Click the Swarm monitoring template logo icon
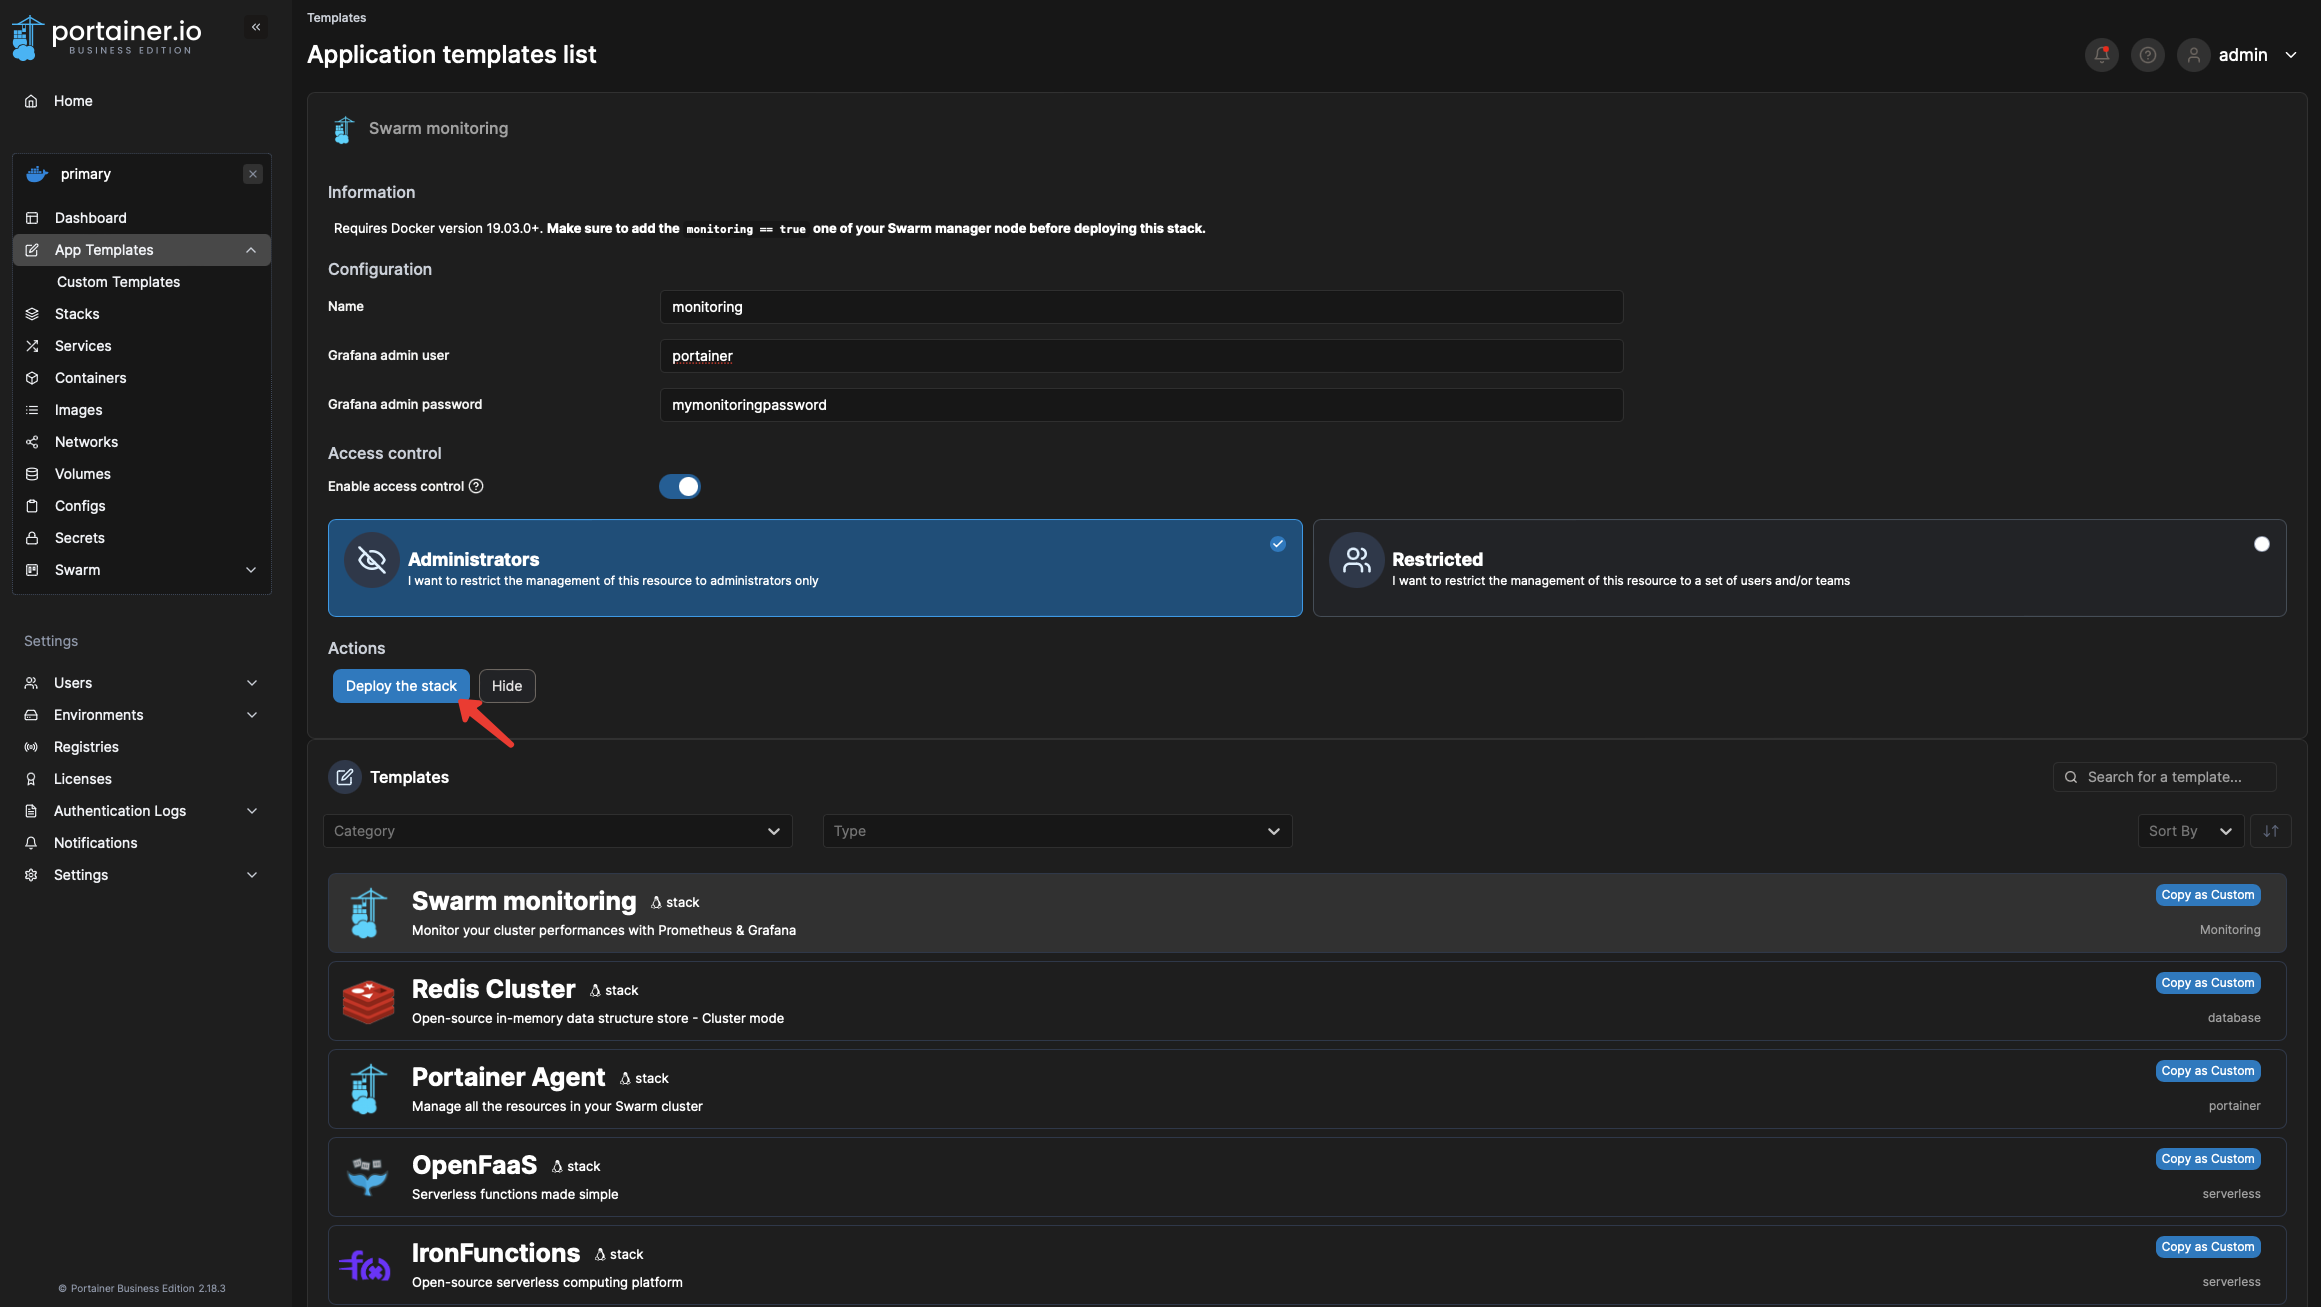Viewport: 2321px width, 1307px height. click(367, 913)
